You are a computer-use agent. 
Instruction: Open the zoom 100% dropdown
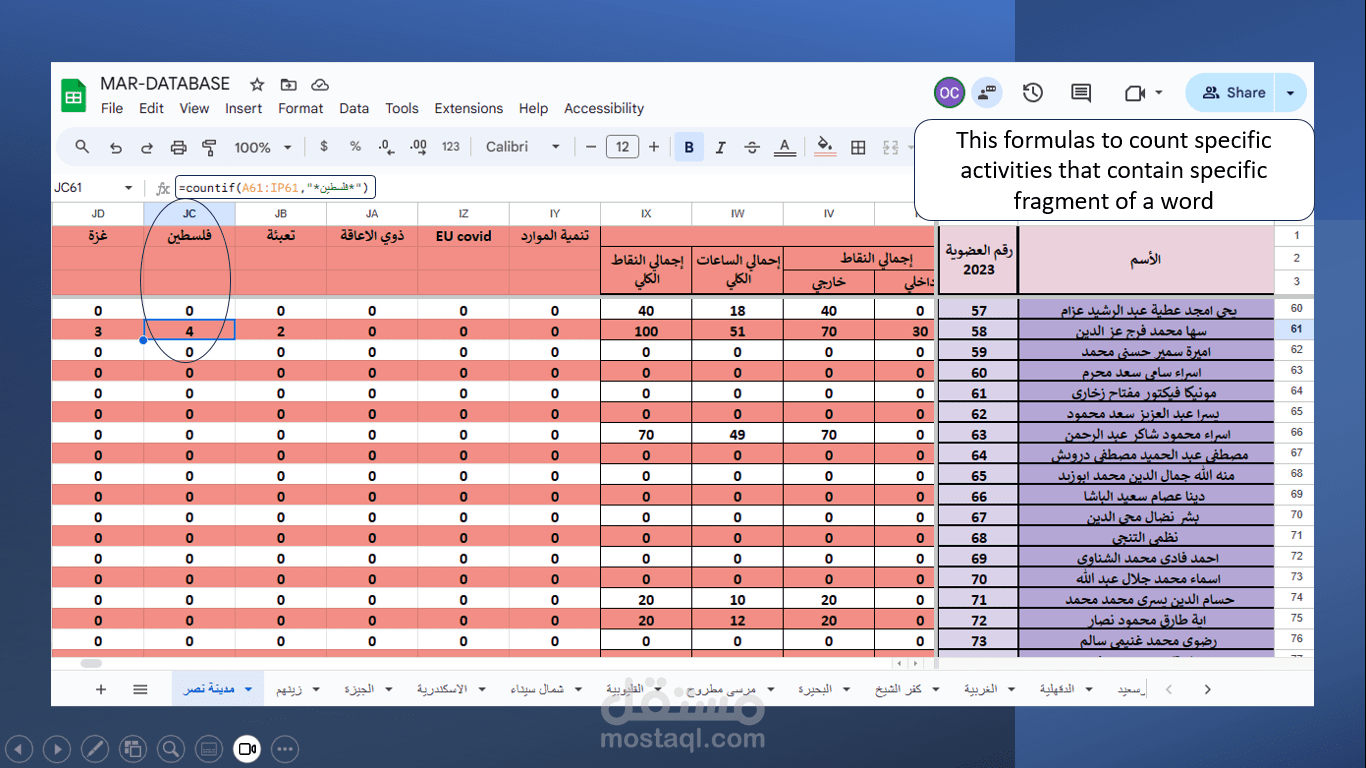pos(263,147)
